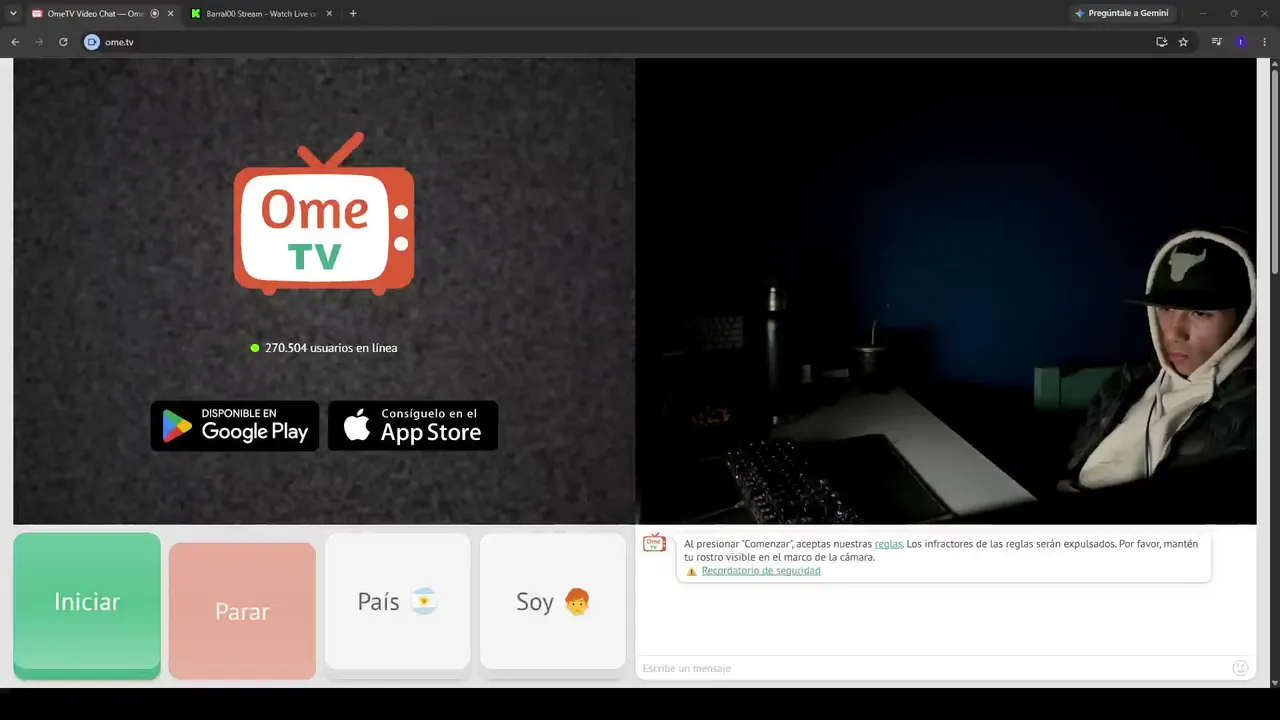Open the Chrome three-dot menu
The height and width of the screenshot is (720, 1280).
coord(1265,42)
